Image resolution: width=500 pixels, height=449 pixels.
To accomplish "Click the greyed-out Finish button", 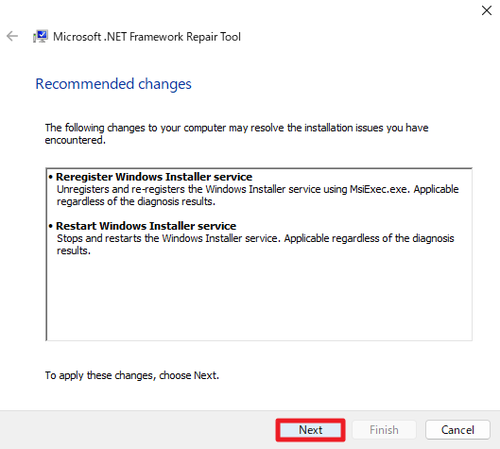I will [x=384, y=430].
